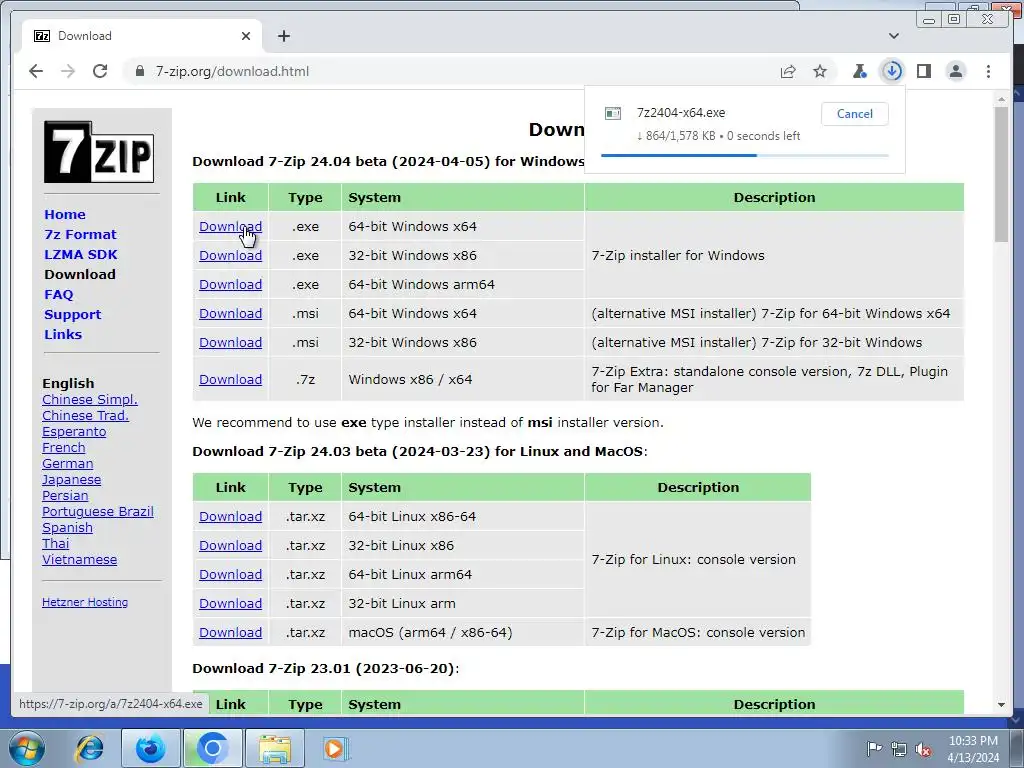This screenshot has width=1024, height=768.
Task: Click the 7z2404-x64.exe file icon in downloads popup
Action: (613, 114)
